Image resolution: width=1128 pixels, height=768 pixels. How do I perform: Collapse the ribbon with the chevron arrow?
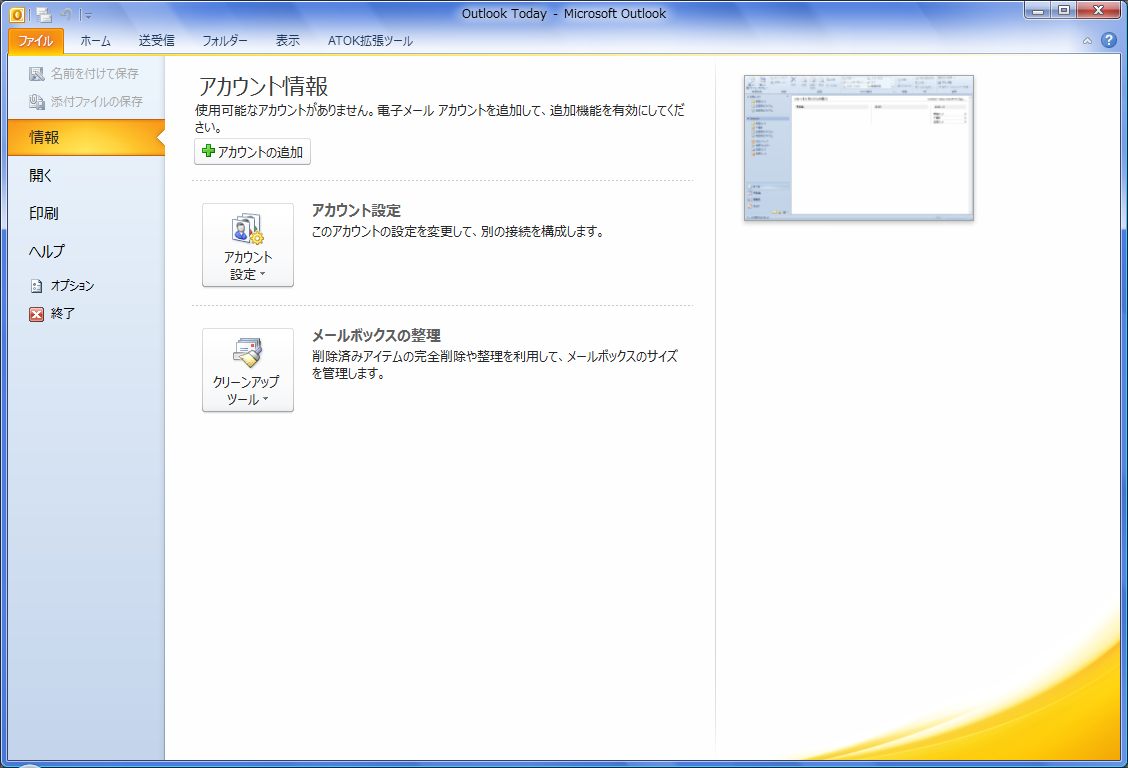[x=1087, y=41]
